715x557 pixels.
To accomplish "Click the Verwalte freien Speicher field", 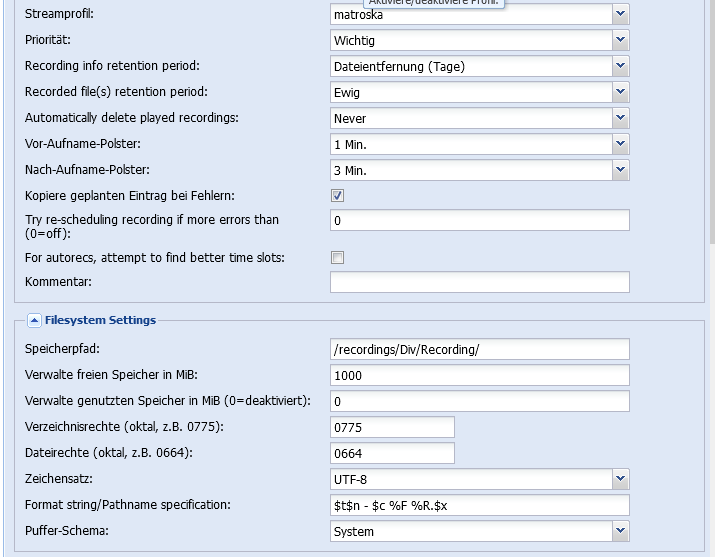I will tap(480, 375).
